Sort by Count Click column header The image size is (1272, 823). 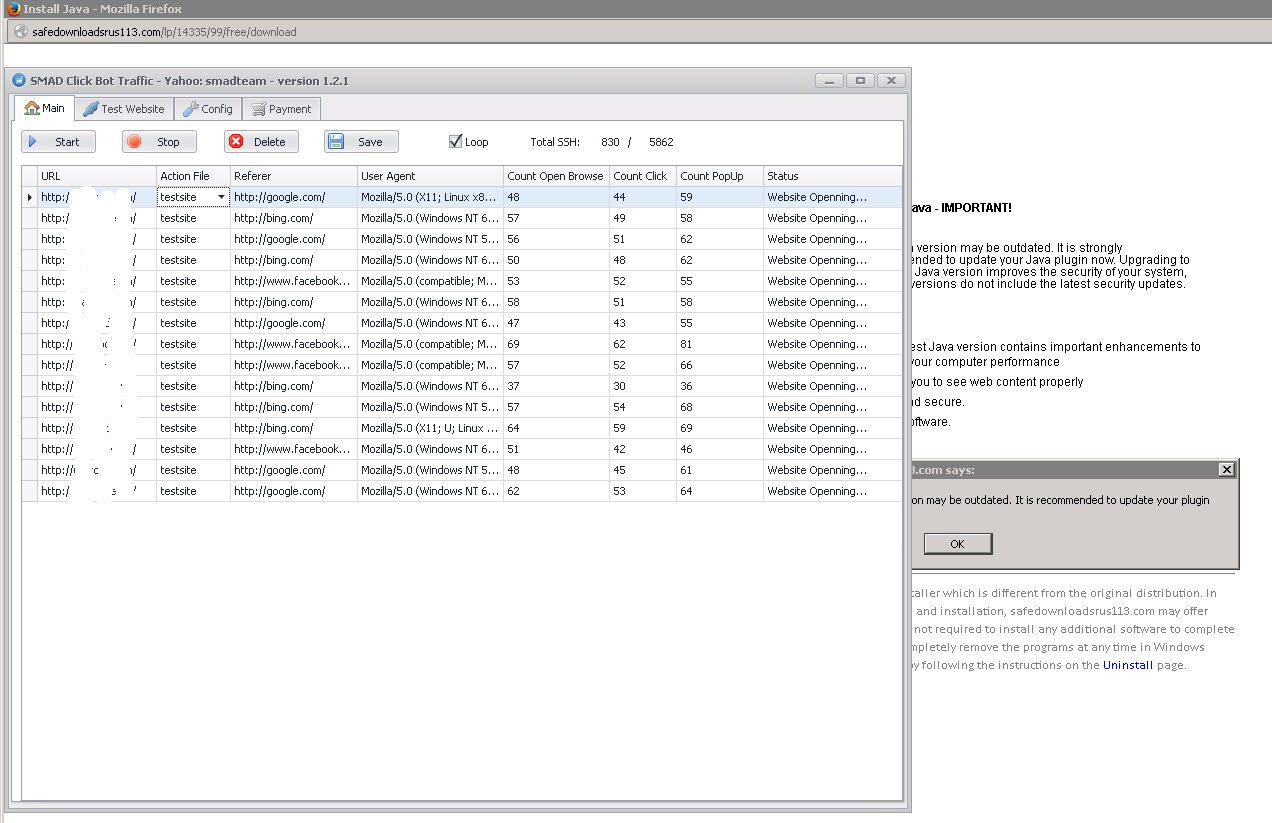tap(642, 176)
